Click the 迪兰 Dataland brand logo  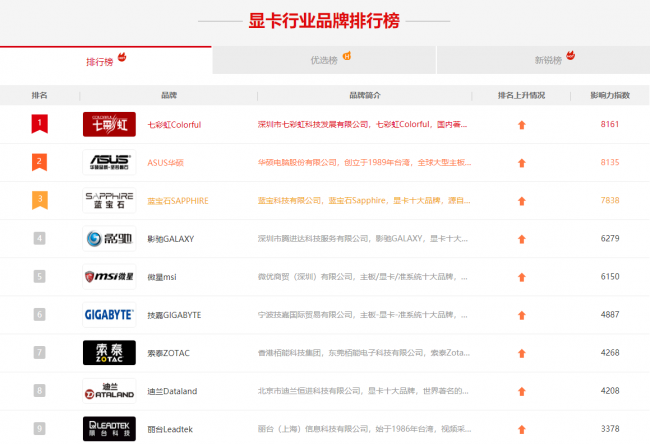click(x=109, y=391)
